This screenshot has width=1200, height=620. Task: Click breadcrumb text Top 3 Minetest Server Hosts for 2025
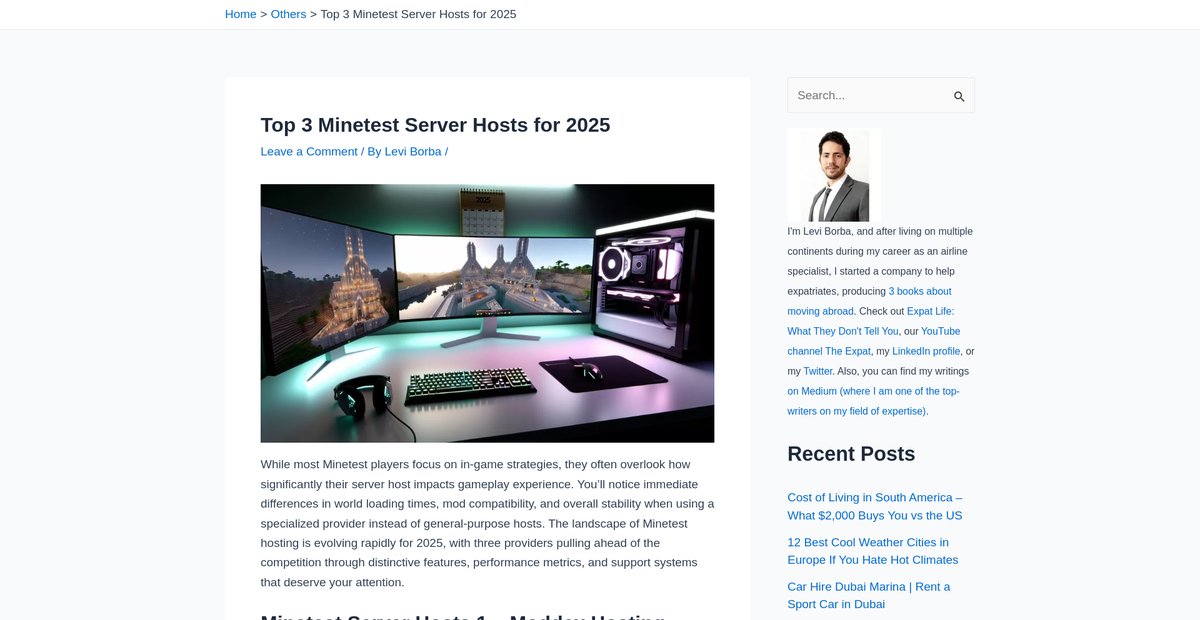coord(418,14)
